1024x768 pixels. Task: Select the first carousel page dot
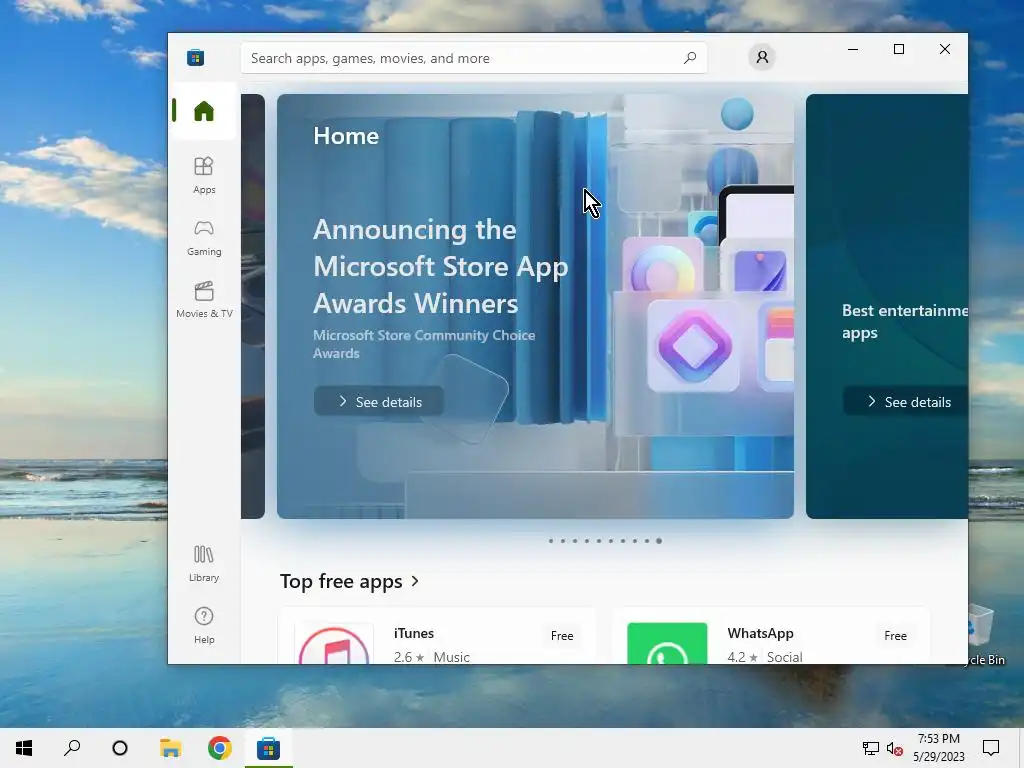pos(551,541)
